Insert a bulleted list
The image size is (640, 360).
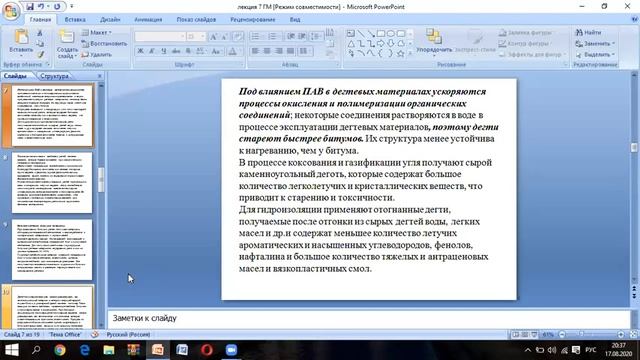[x=256, y=37]
